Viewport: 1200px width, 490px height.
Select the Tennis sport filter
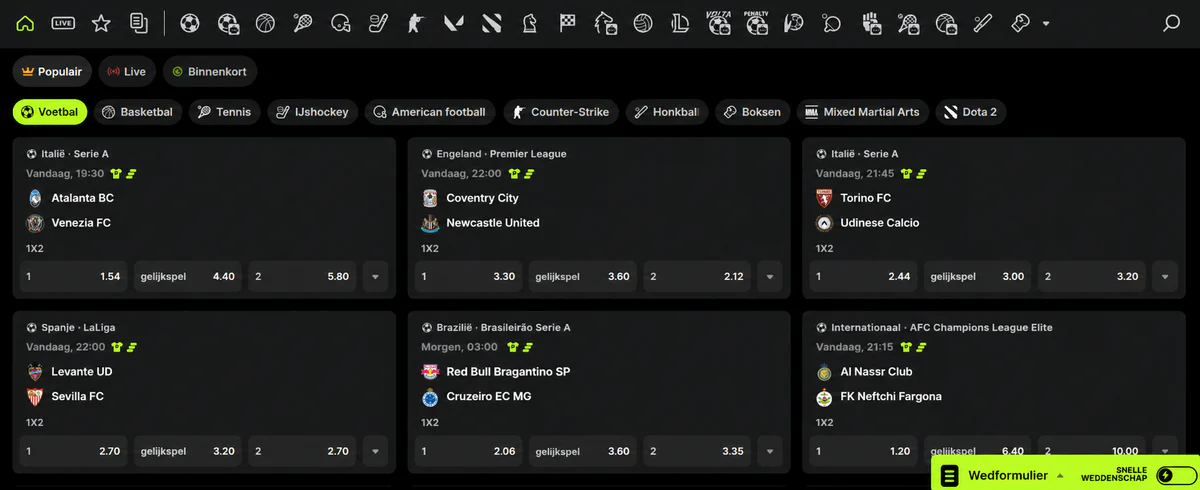(x=225, y=112)
